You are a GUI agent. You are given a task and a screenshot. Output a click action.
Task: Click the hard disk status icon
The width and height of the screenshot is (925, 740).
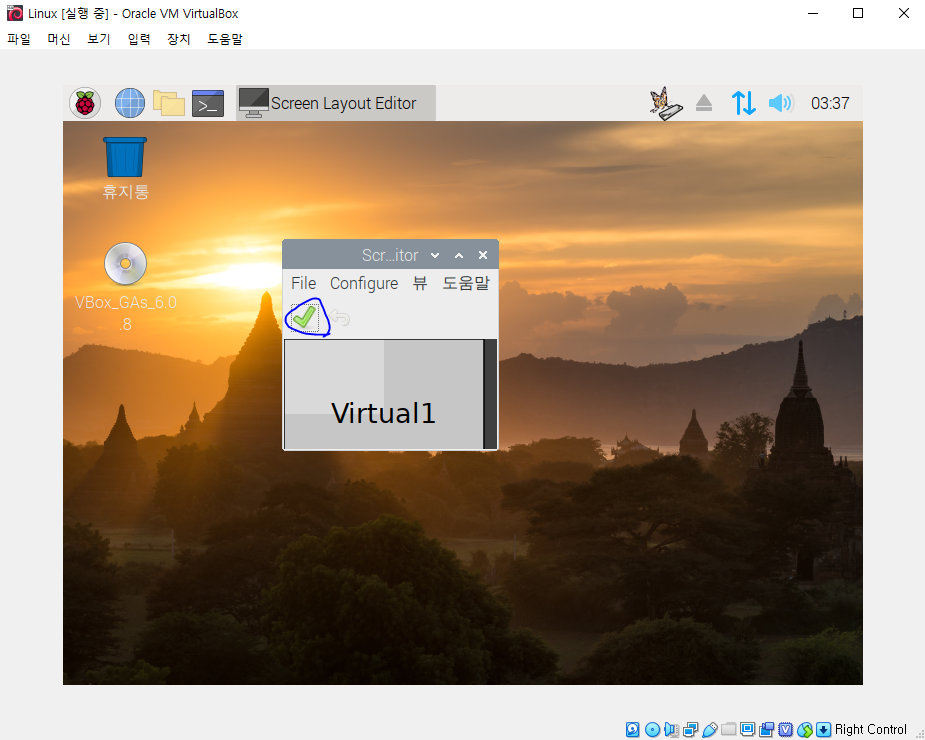tap(632, 729)
